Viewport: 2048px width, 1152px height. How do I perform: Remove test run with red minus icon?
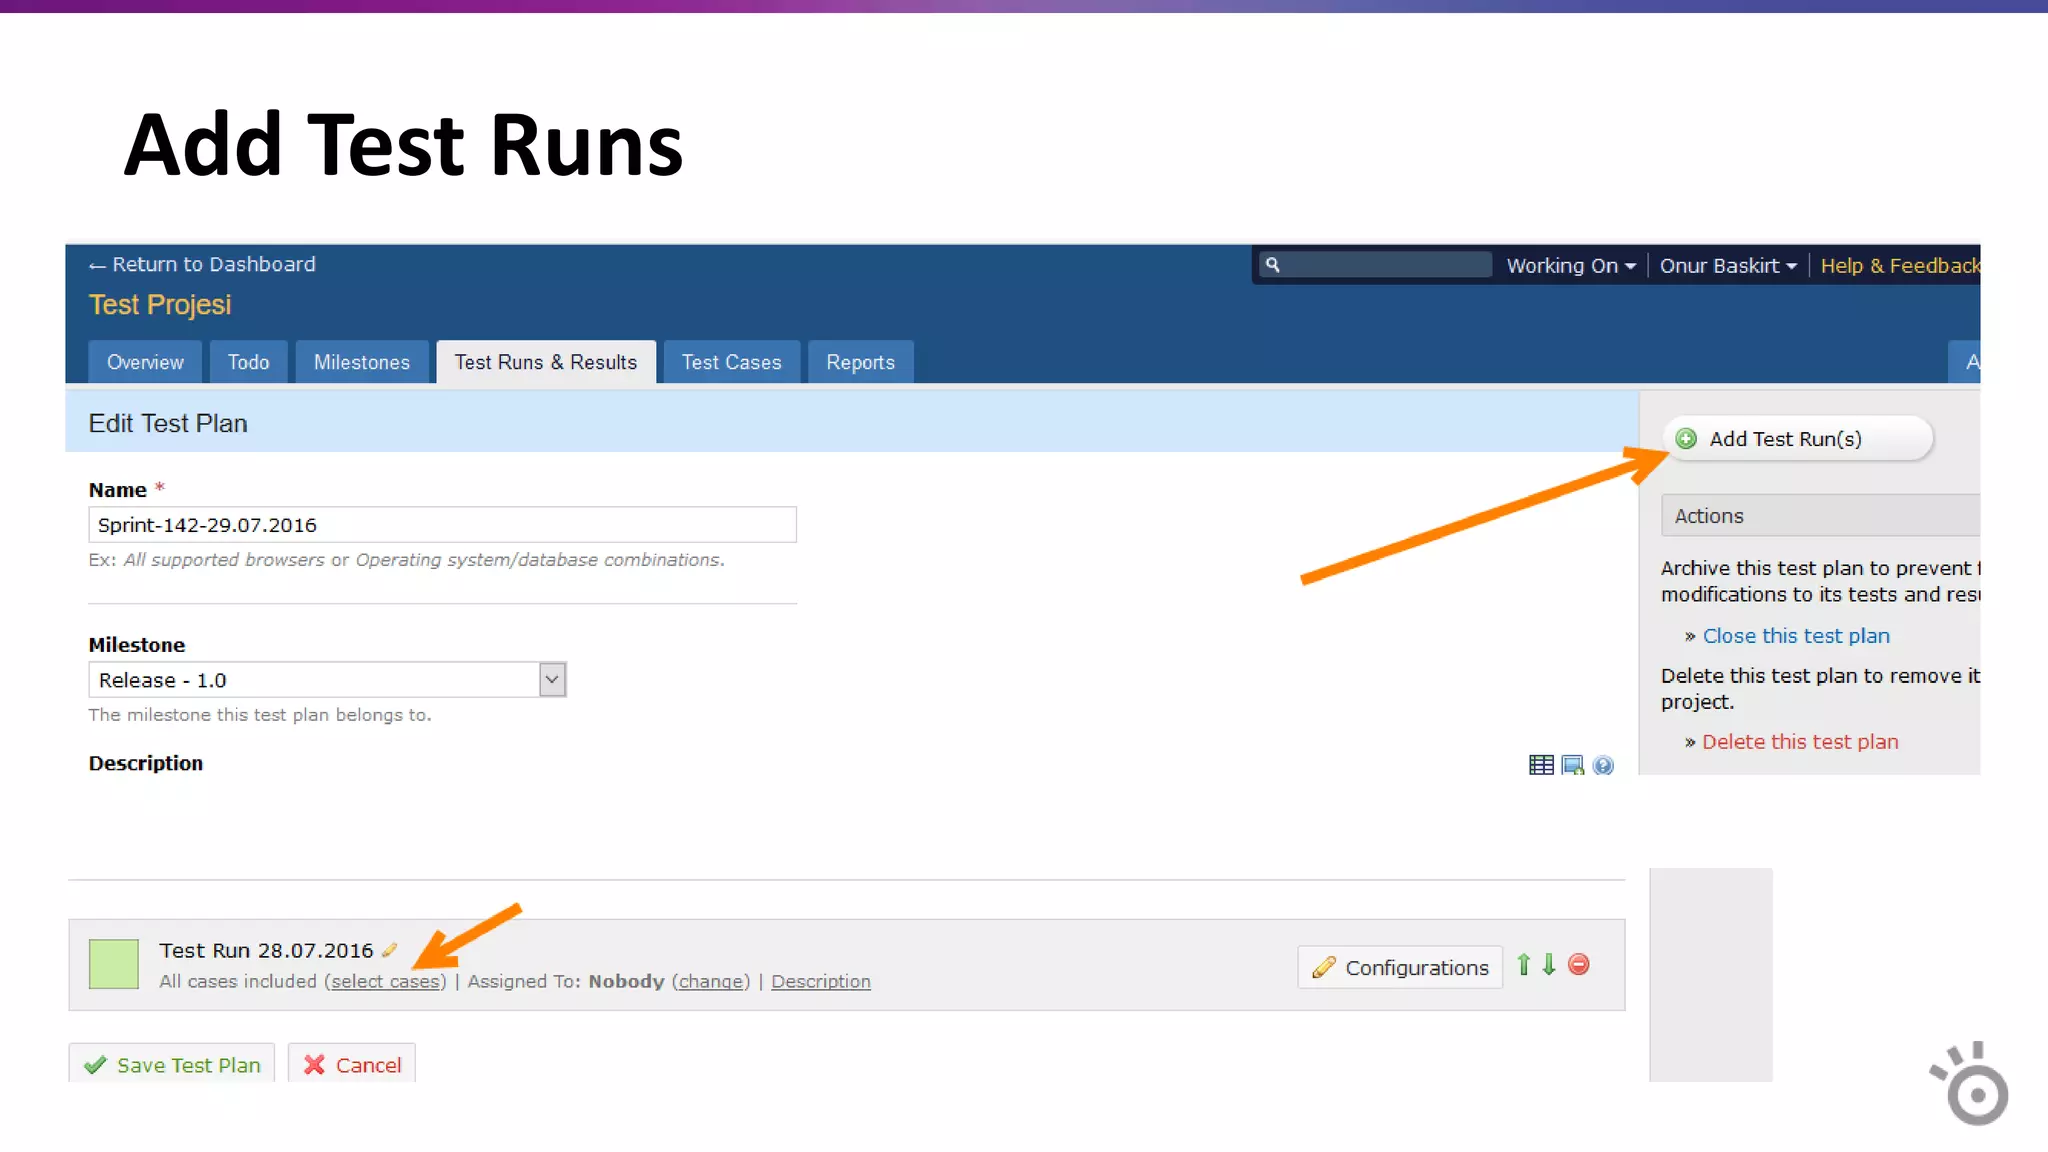1579,964
